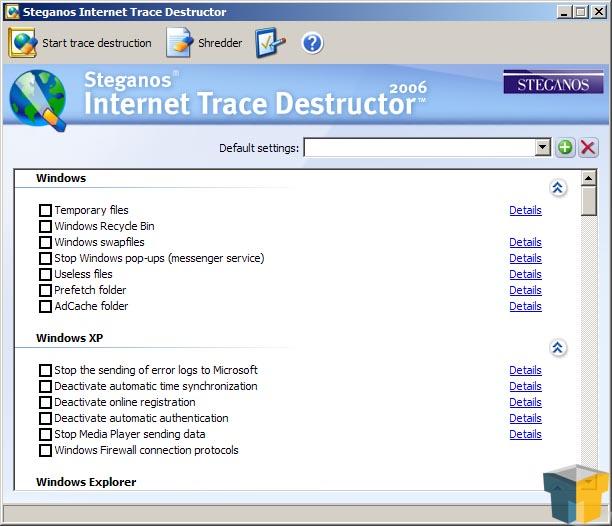612x526 pixels.
Task: Click the Steganos logo in the banner
Action: (553, 82)
